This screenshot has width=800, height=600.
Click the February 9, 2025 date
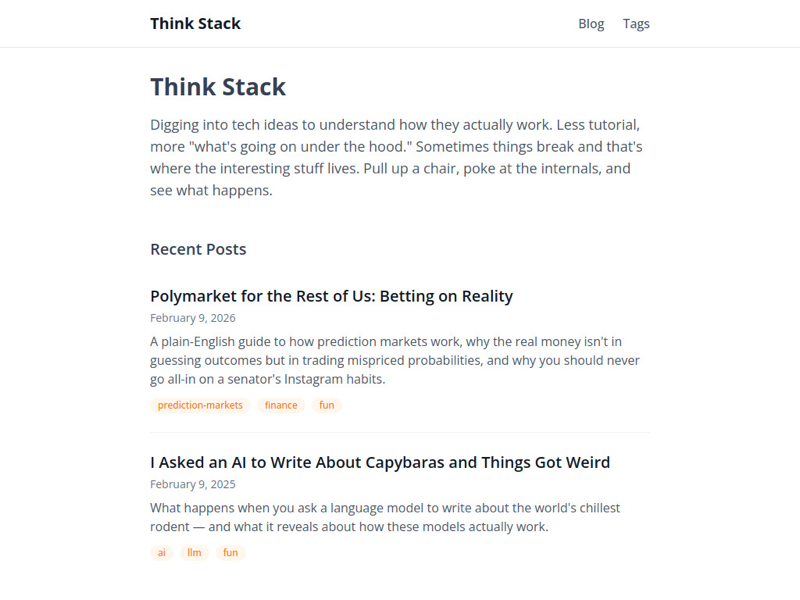point(192,484)
